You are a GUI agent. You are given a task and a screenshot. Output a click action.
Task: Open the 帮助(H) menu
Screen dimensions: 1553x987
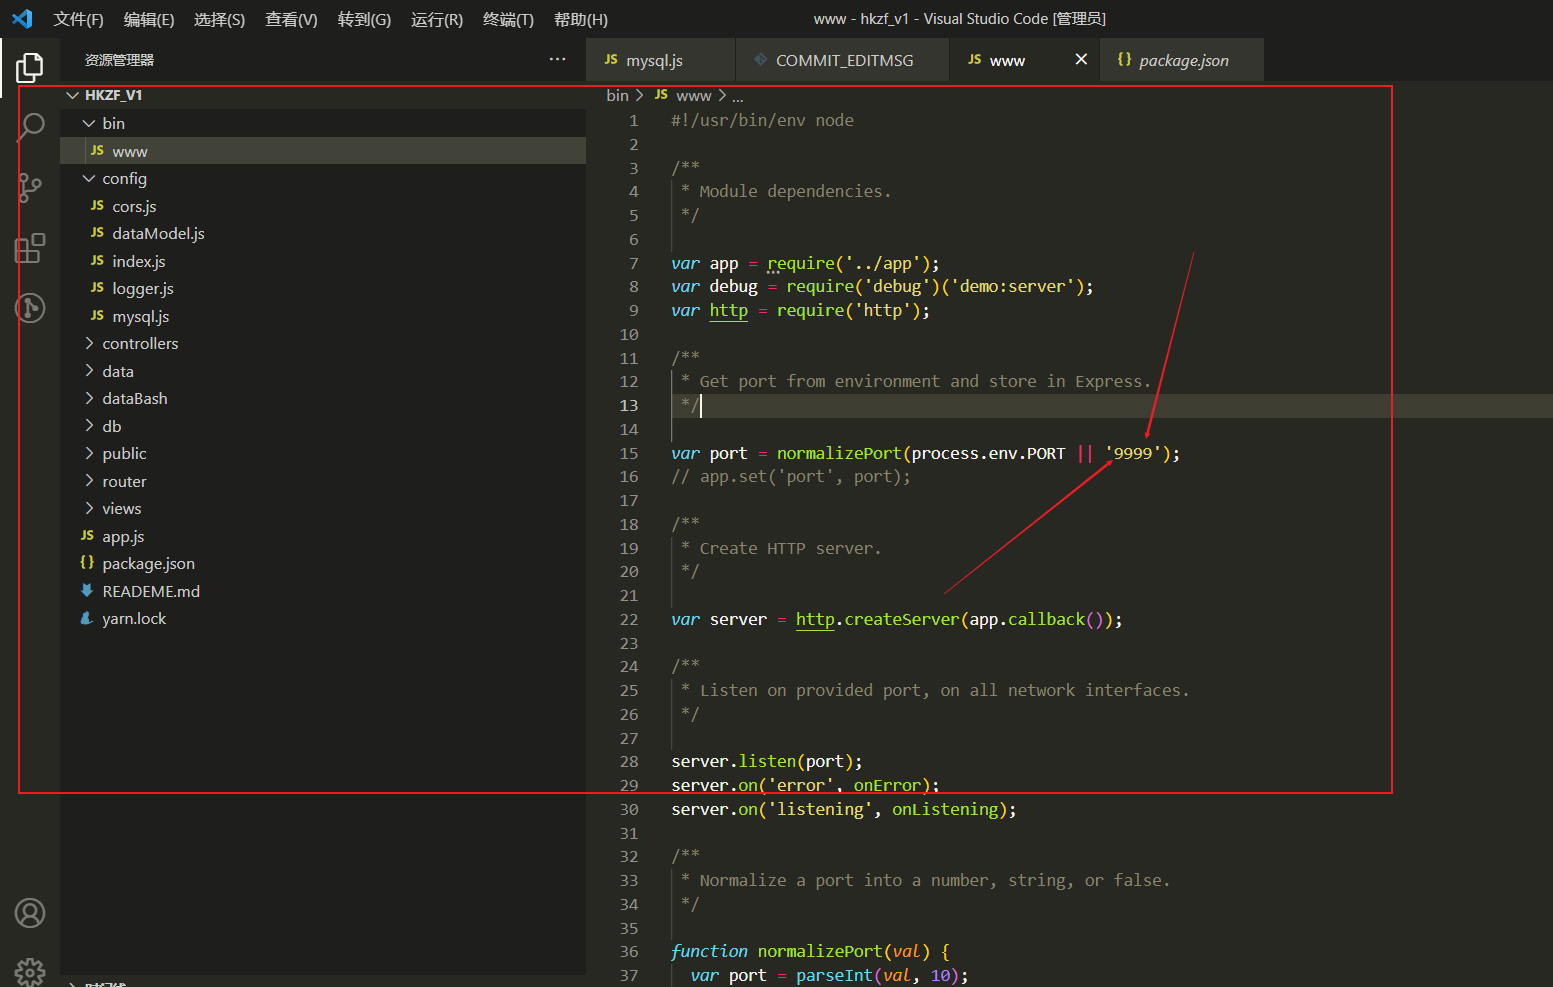581,19
